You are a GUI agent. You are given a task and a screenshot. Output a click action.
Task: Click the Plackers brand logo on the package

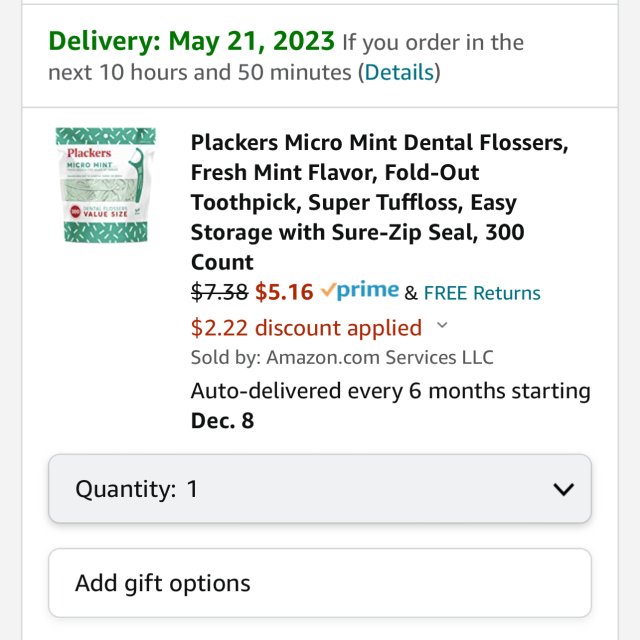click(x=89, y=153)
